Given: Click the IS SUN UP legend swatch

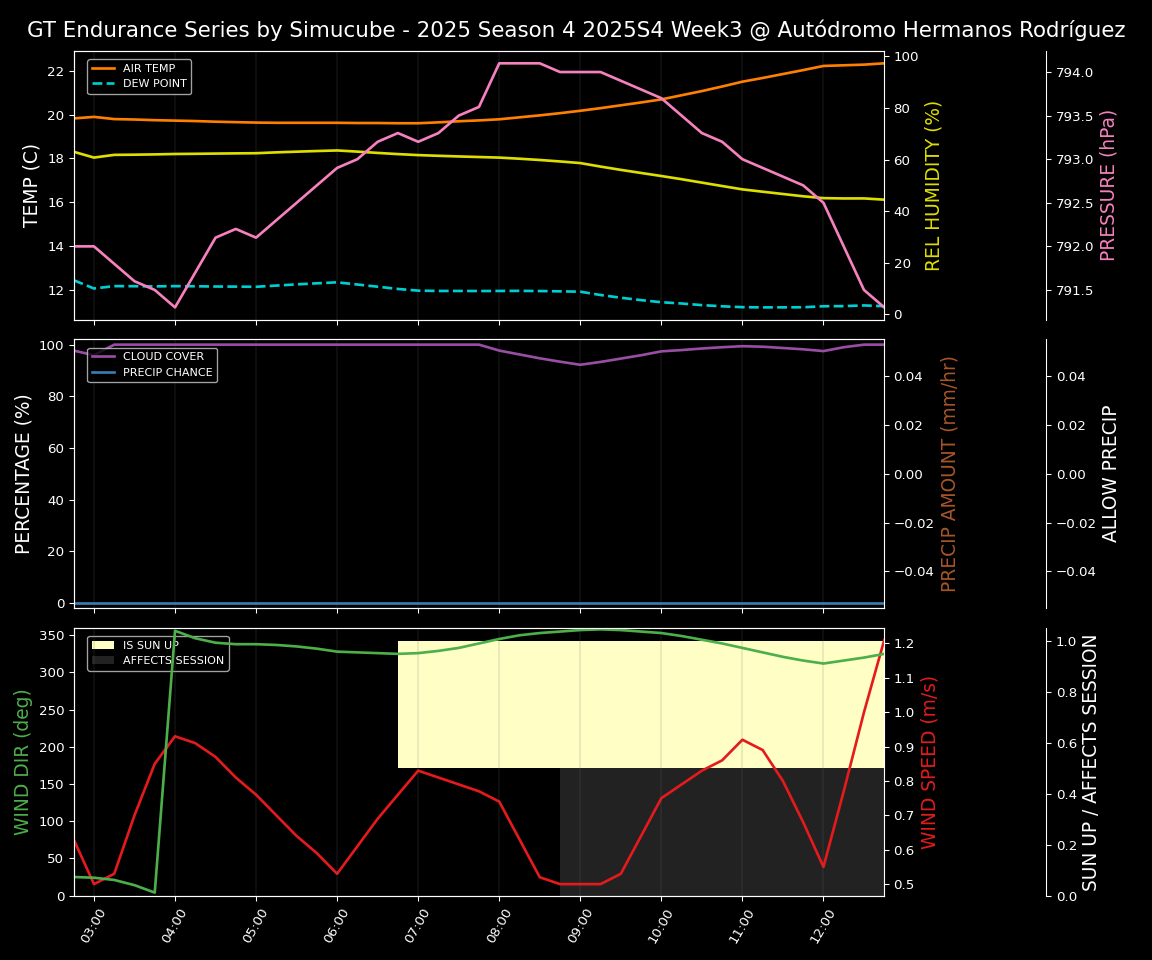Looking at the screenshot, I should (x=103, y=645).
